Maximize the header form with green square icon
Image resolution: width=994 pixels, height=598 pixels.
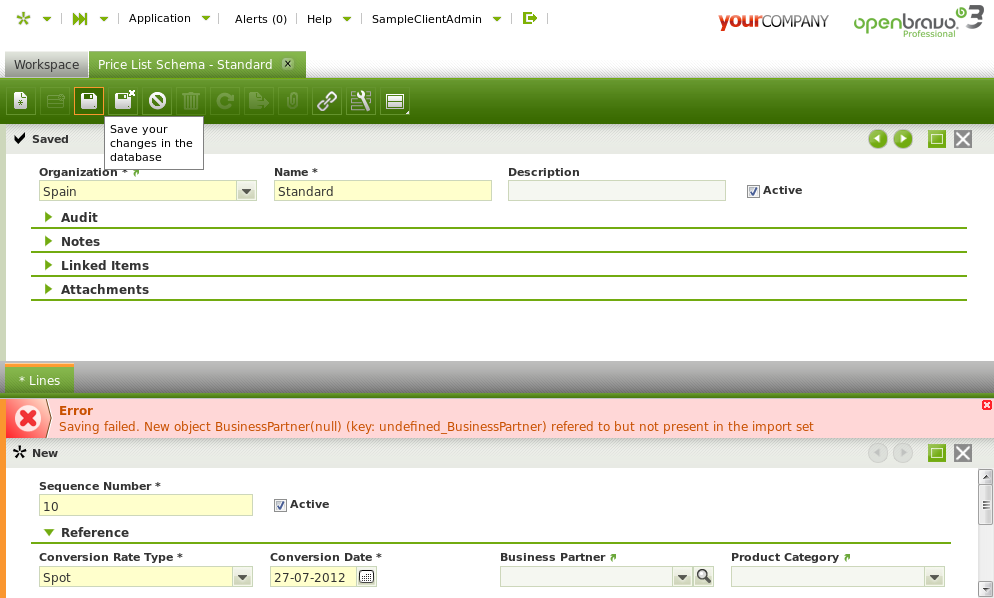pos(937,139)
